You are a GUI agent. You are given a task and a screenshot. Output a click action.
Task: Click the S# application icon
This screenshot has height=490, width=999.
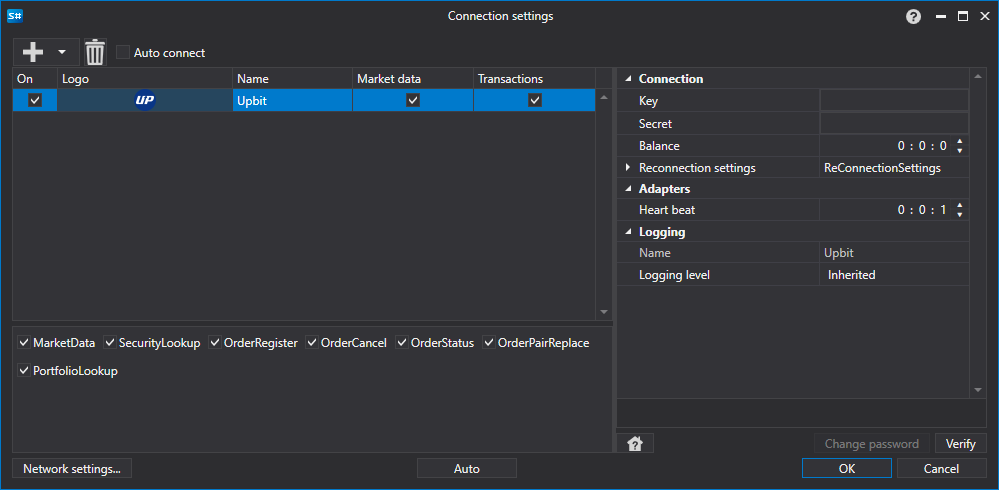pos(14,17)
